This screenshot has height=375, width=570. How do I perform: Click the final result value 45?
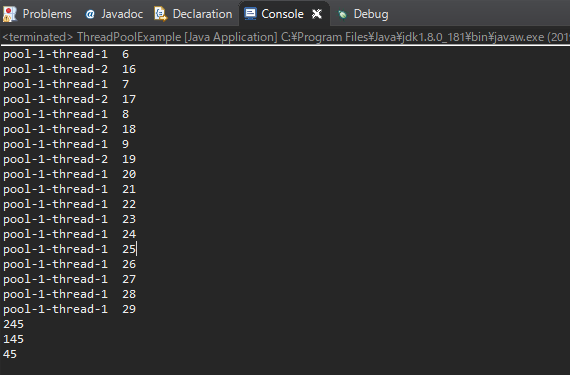pos(10,354)
